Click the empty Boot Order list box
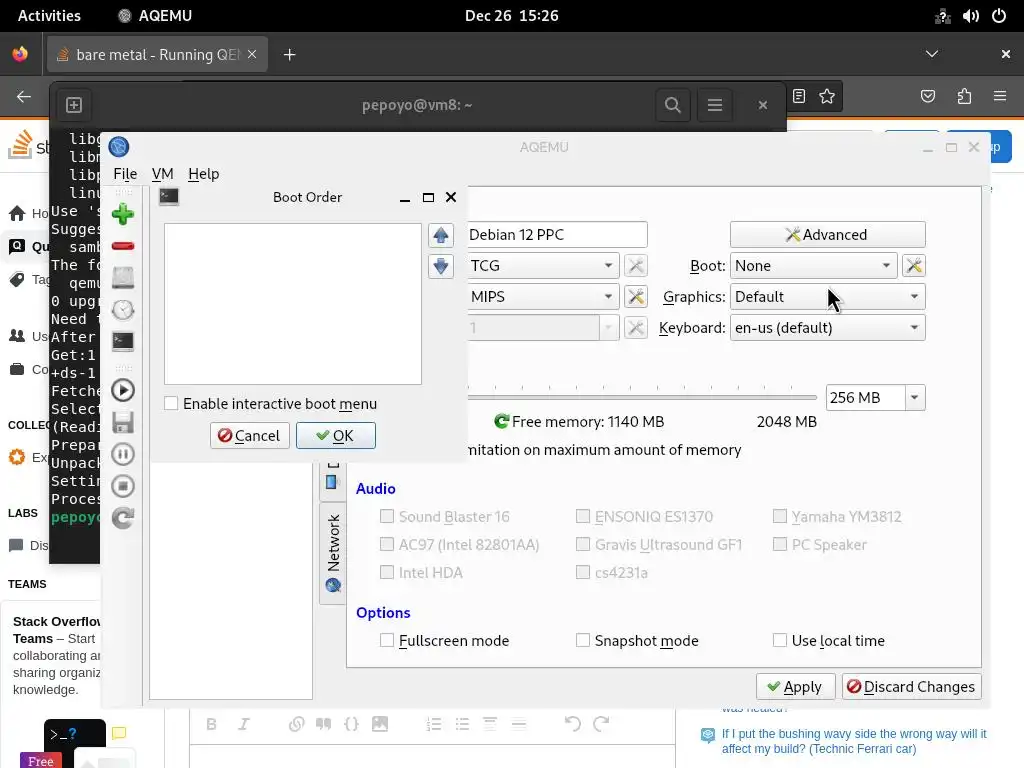Image resolution: width=1024 pixels, height=768 pixels. (293, 304)
